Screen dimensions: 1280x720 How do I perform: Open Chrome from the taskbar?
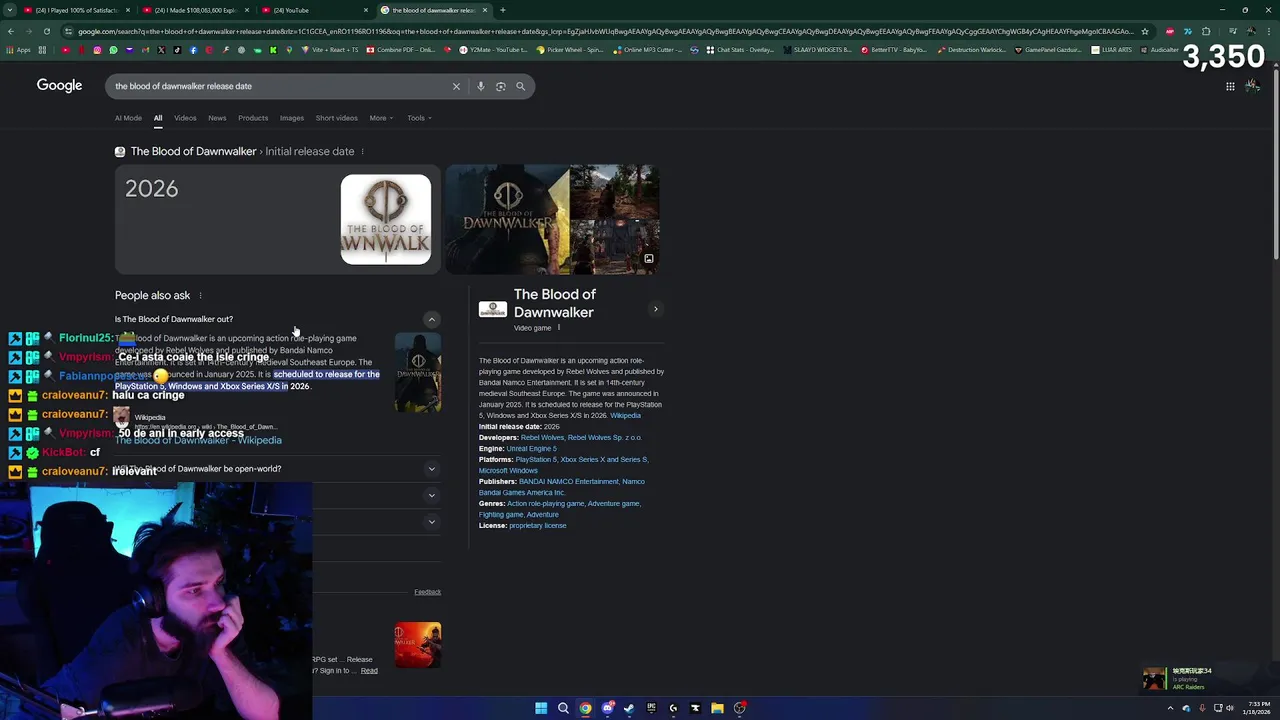point(585,708)
